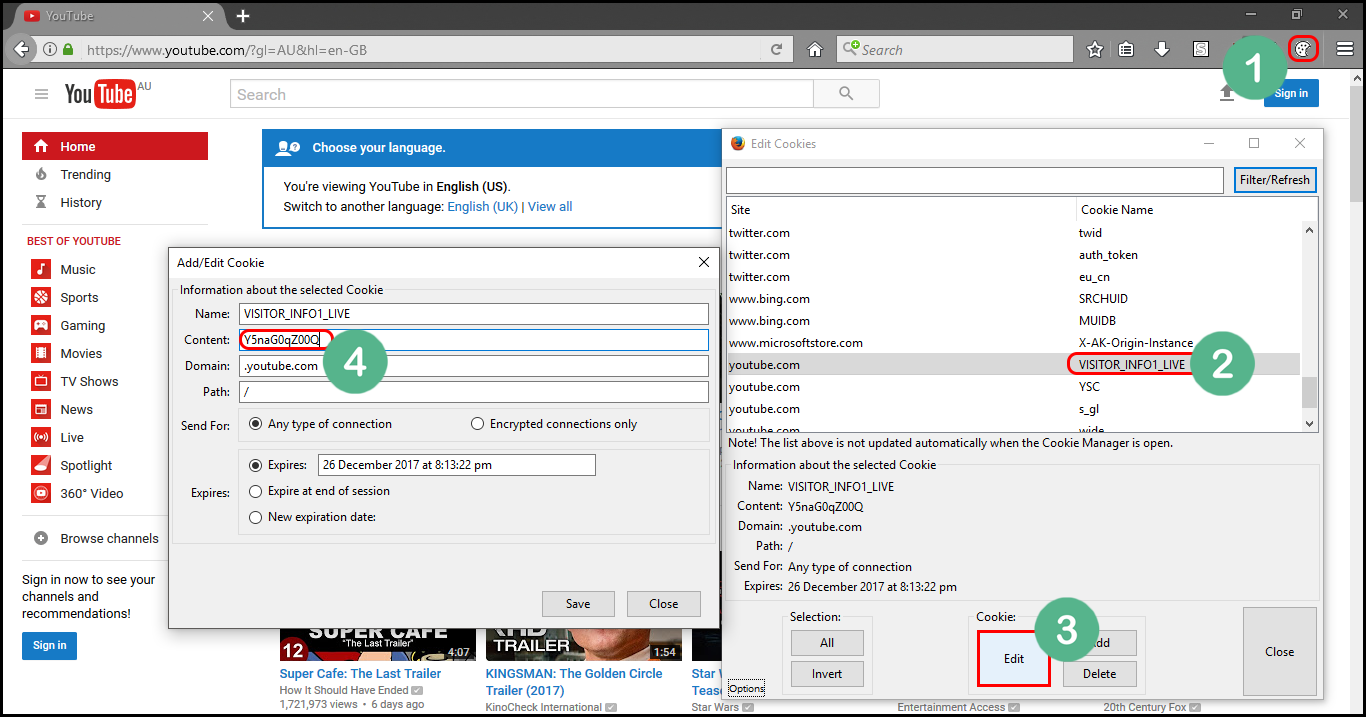Click the cookie Domain input field
The image size is (1366, 717).
(474, 366)
